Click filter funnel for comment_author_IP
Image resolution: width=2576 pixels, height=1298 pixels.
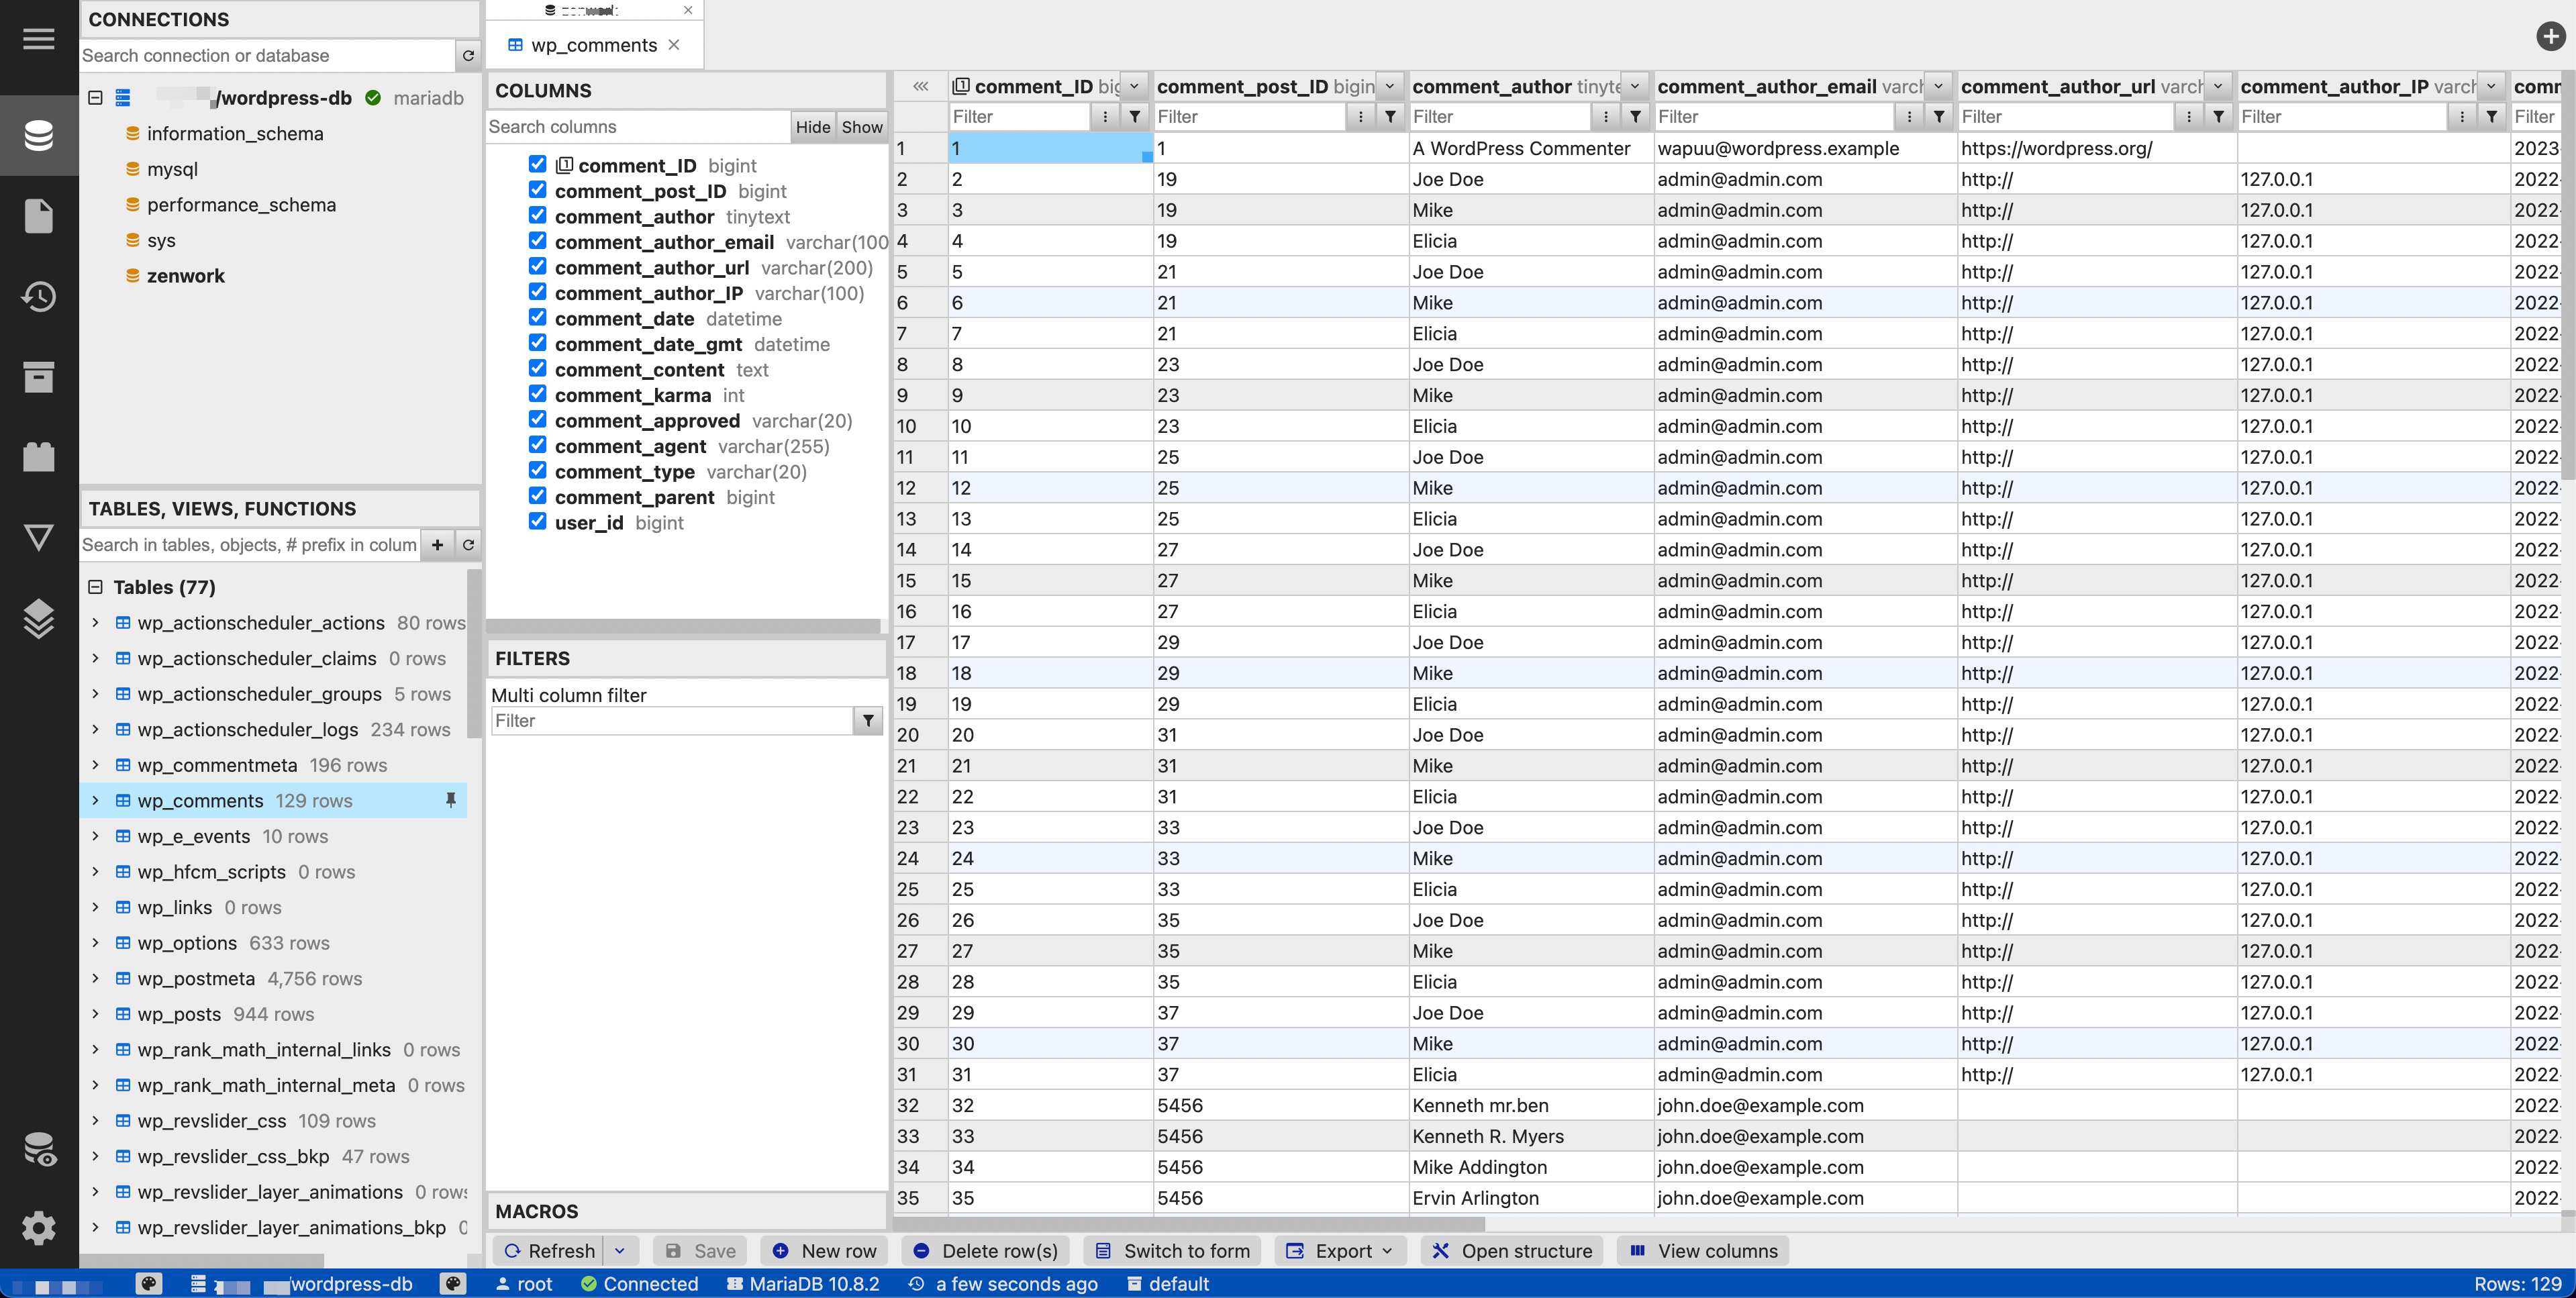coord(2492,117)
